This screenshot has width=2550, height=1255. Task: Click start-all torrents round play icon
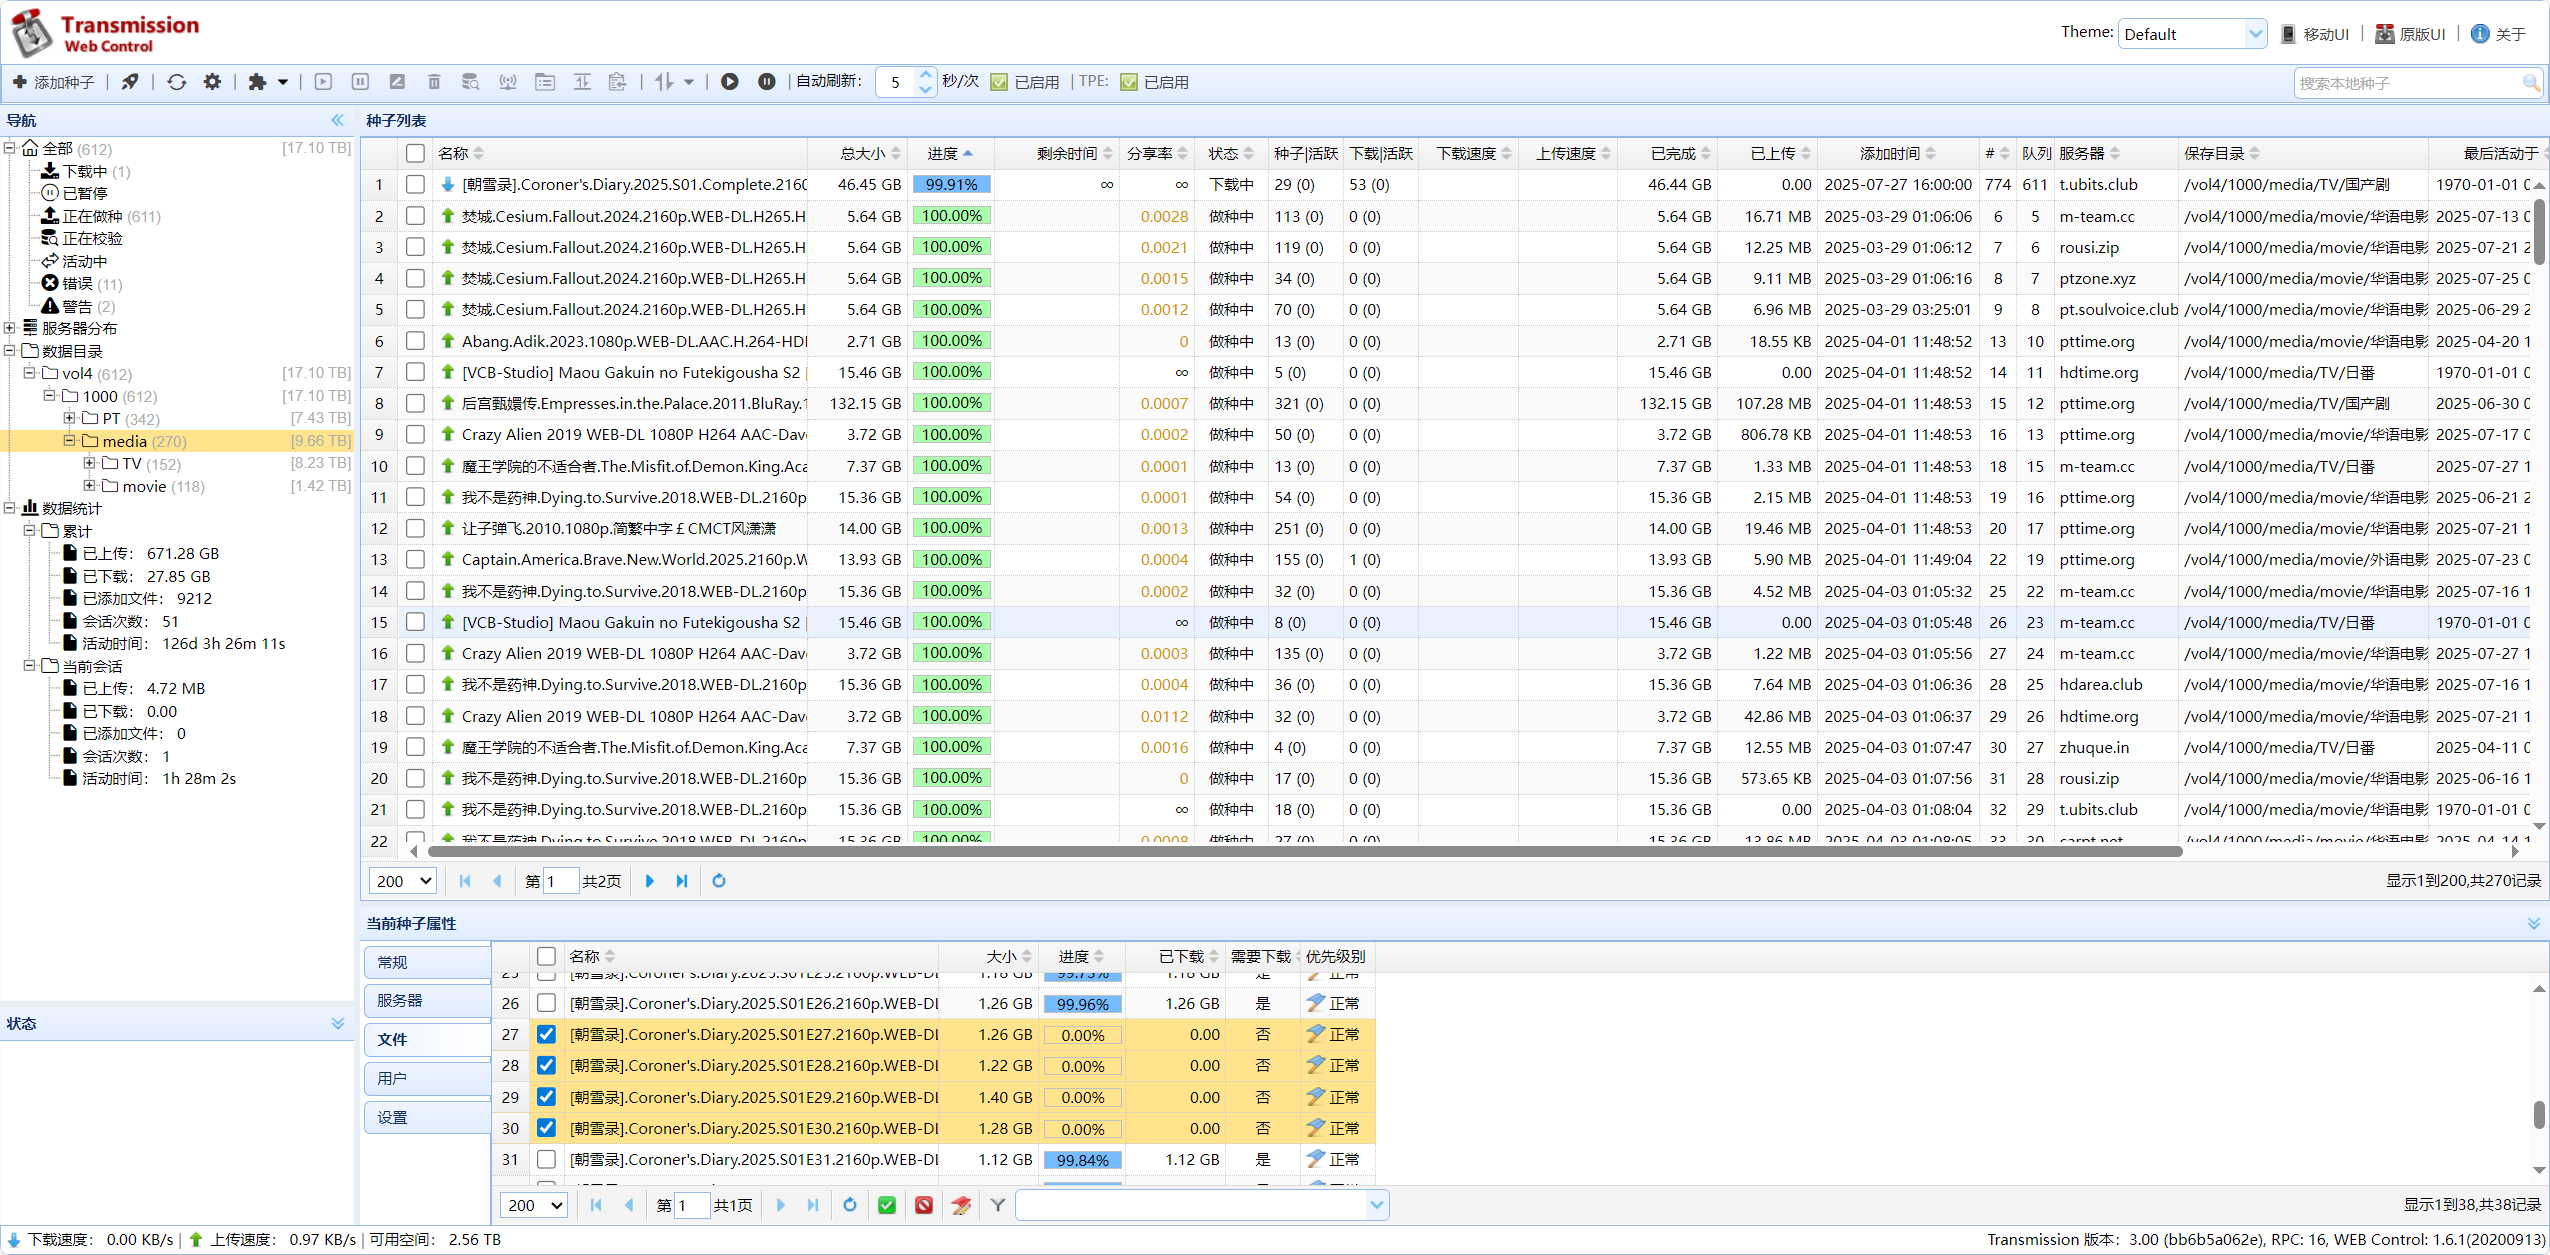pyautogui.click(x=730, y=82)
